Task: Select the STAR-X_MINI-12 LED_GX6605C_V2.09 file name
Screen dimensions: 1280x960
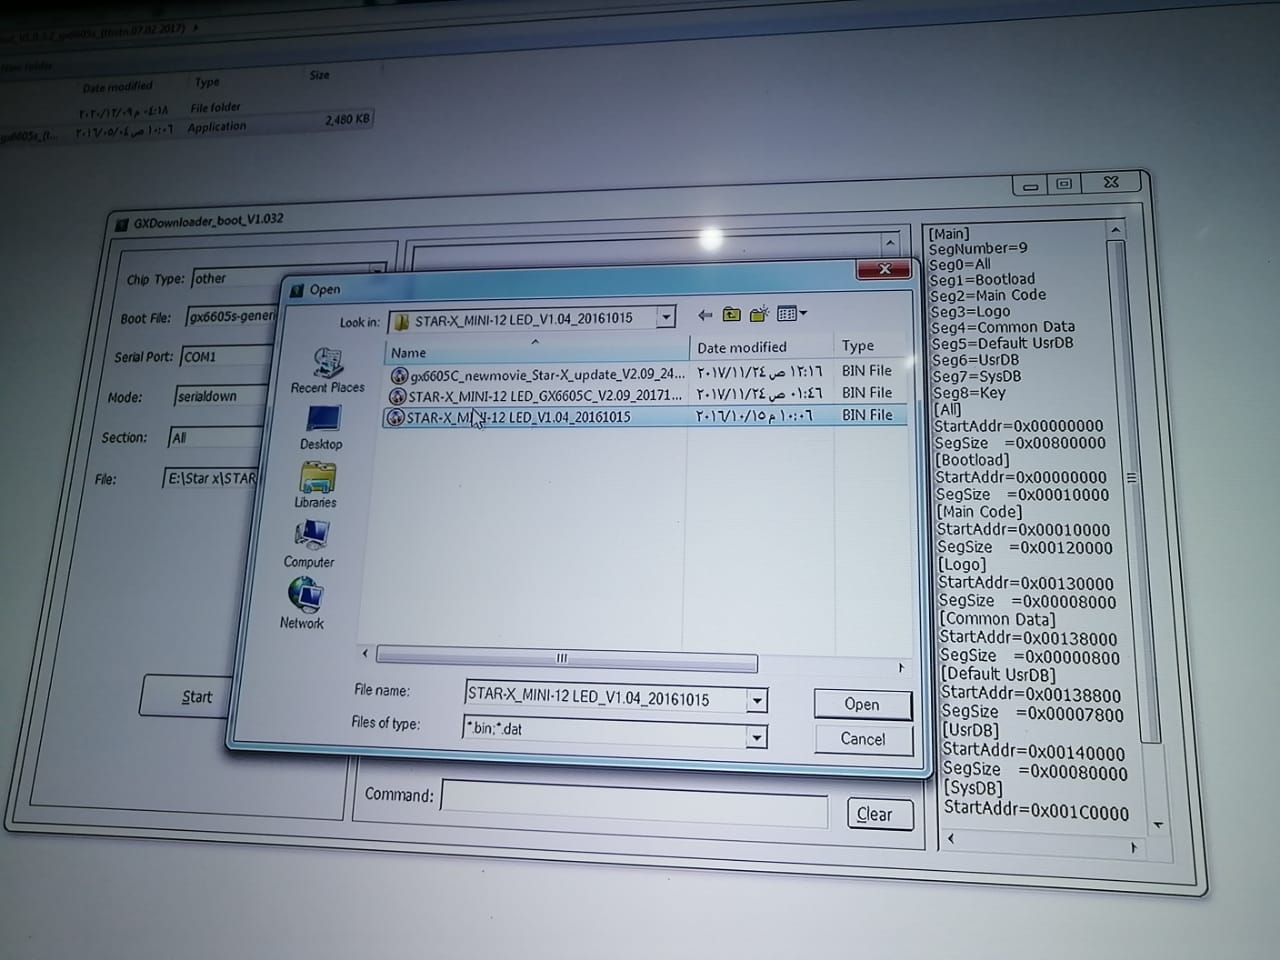Action: point(546,396)
